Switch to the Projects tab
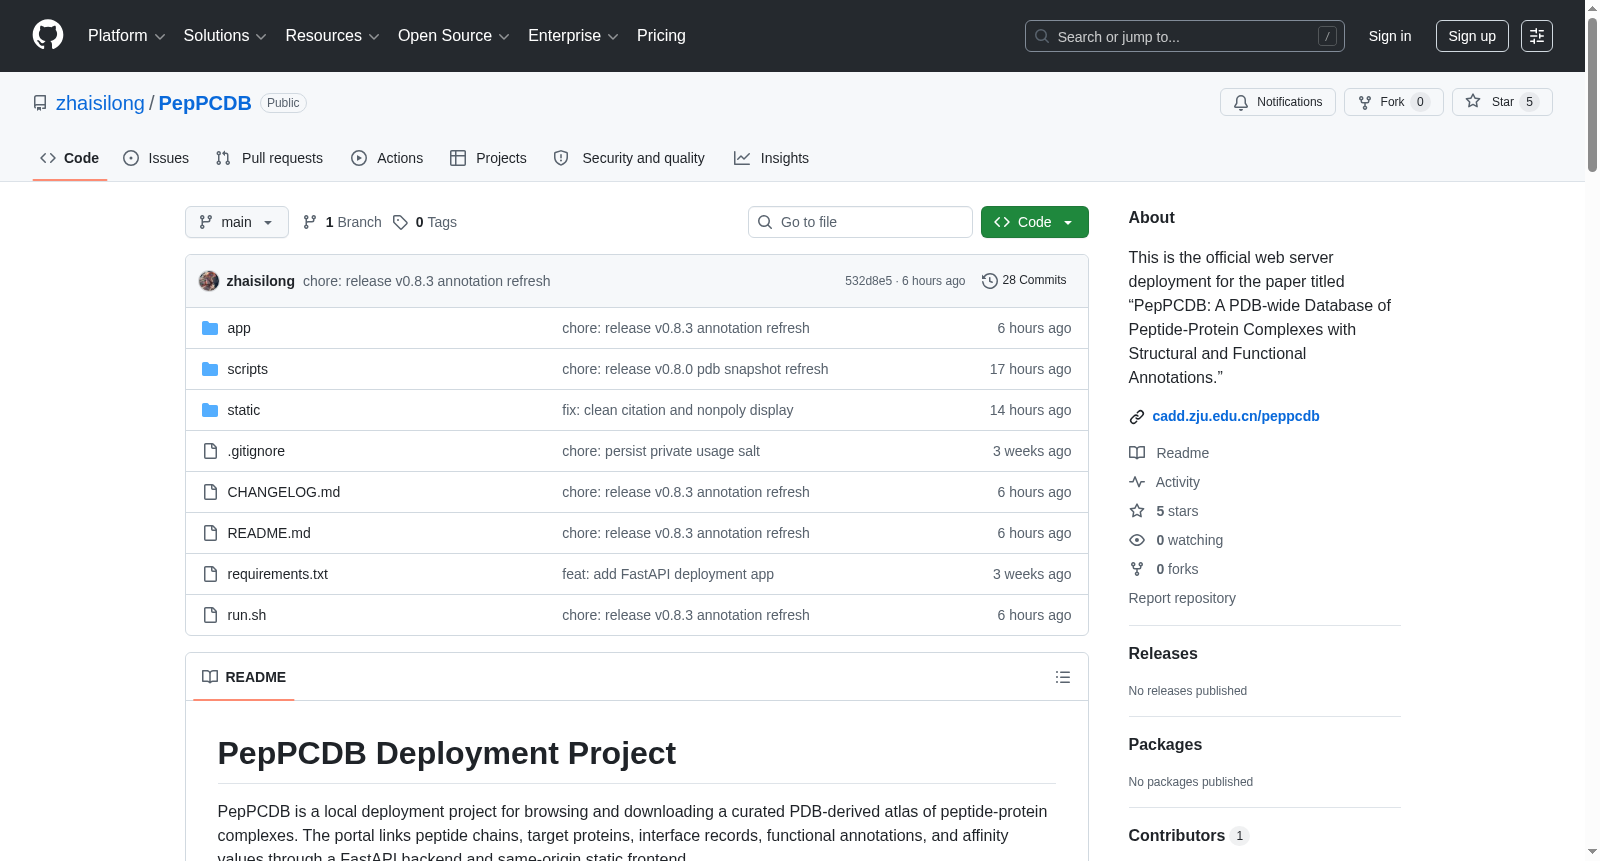 pos(488,158)
